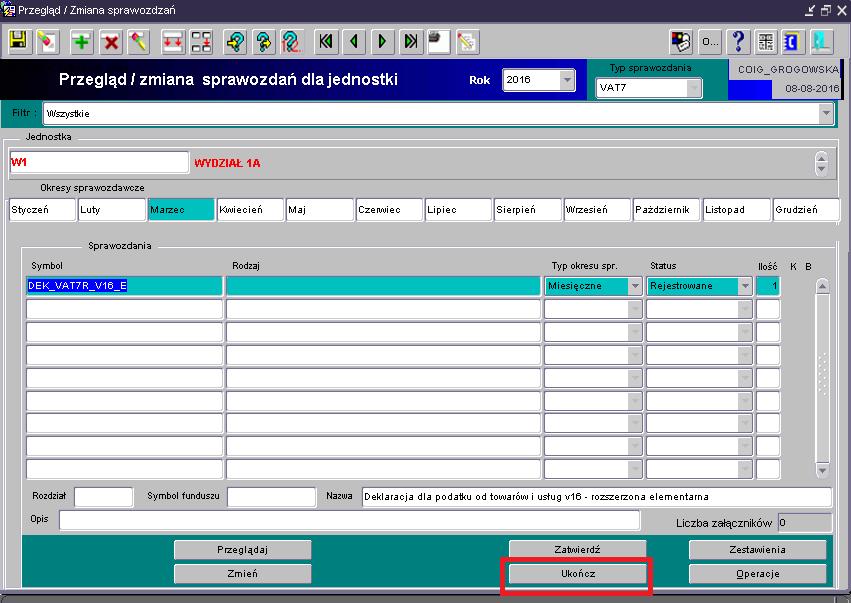Image resolution: width=851 pixels, height=603 pixels.
Task: Click the printer icon in the toolbar
Action: click(x=439, y=41)
